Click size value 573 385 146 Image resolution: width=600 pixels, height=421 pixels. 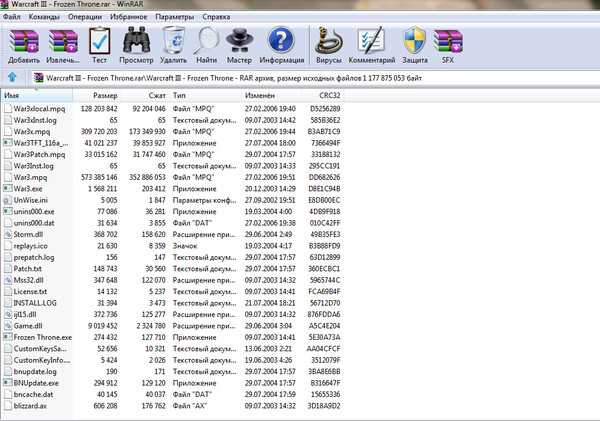99,177
